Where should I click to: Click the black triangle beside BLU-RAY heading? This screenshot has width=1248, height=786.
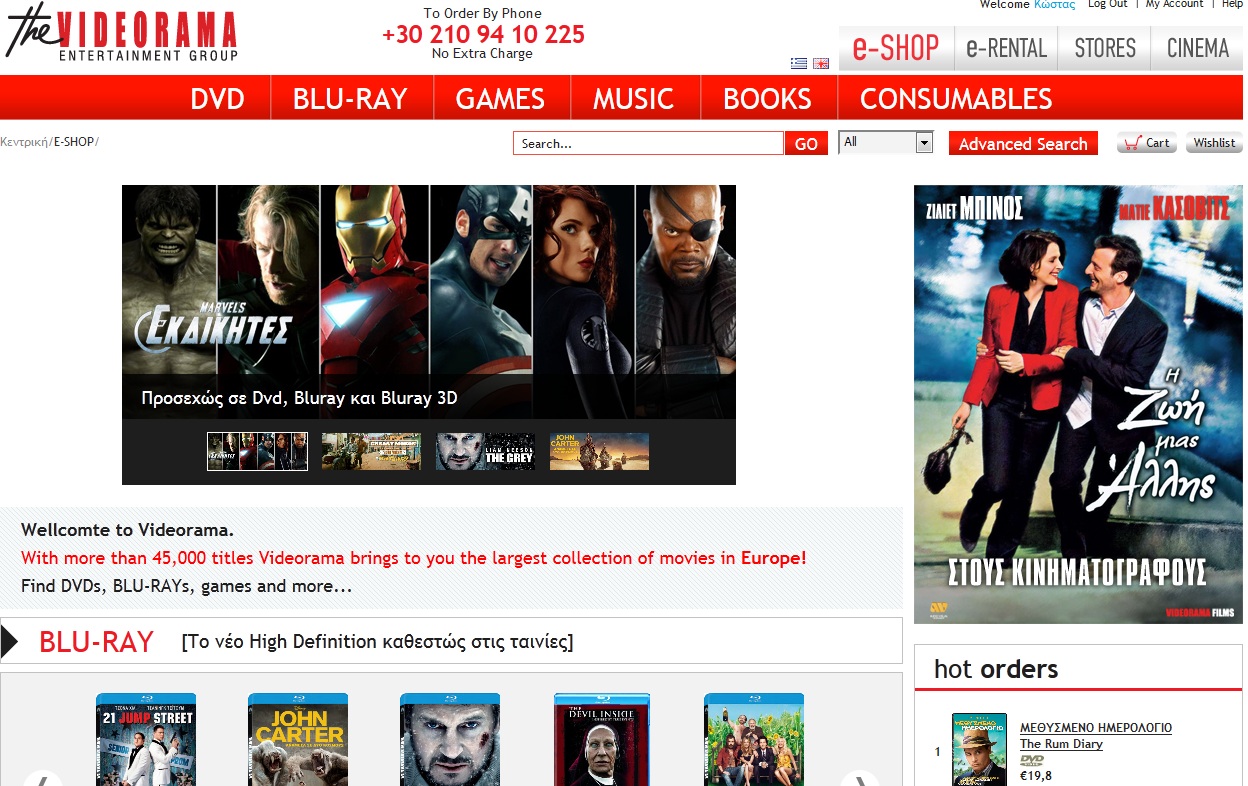coord(10,641)
